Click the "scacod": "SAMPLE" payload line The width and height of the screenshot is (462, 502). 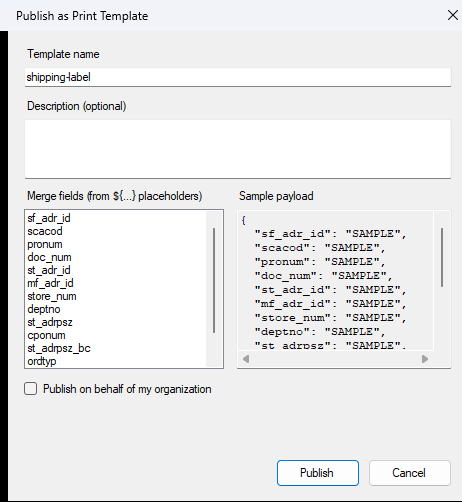[320, 248]
